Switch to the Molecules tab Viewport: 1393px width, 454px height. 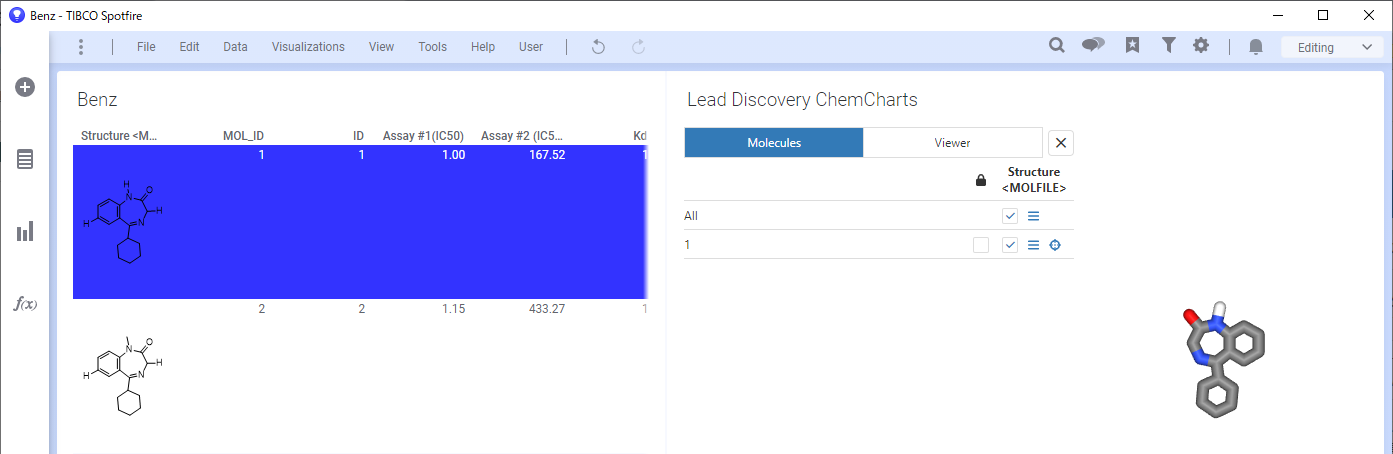coord(774,143)
